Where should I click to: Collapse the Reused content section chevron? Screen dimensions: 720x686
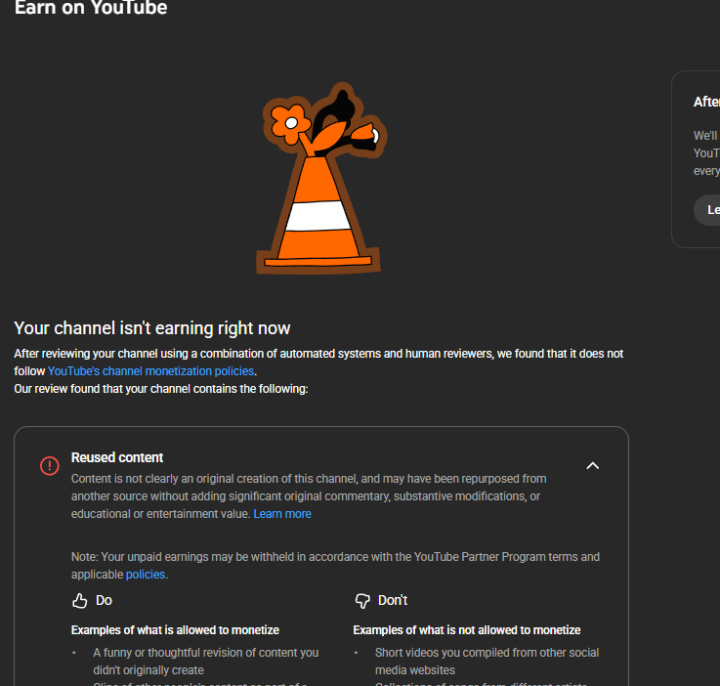pyautogui.click(x=593, y=466)
